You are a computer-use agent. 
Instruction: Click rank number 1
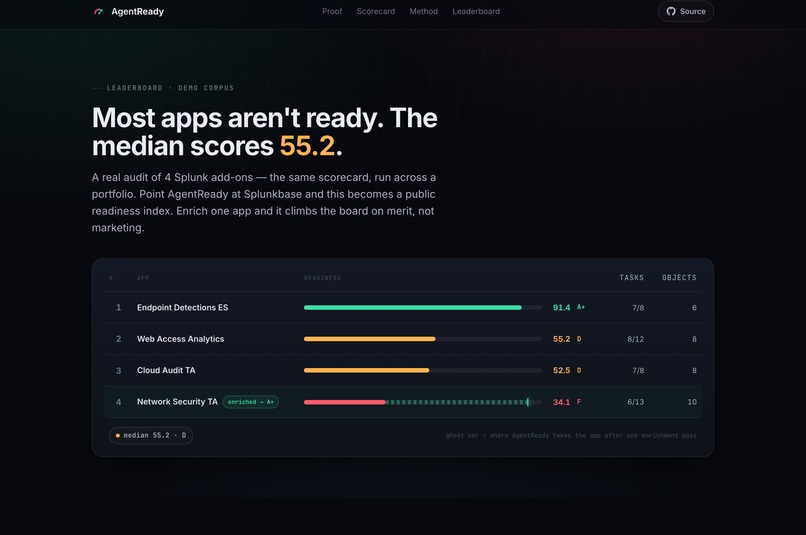118,307
